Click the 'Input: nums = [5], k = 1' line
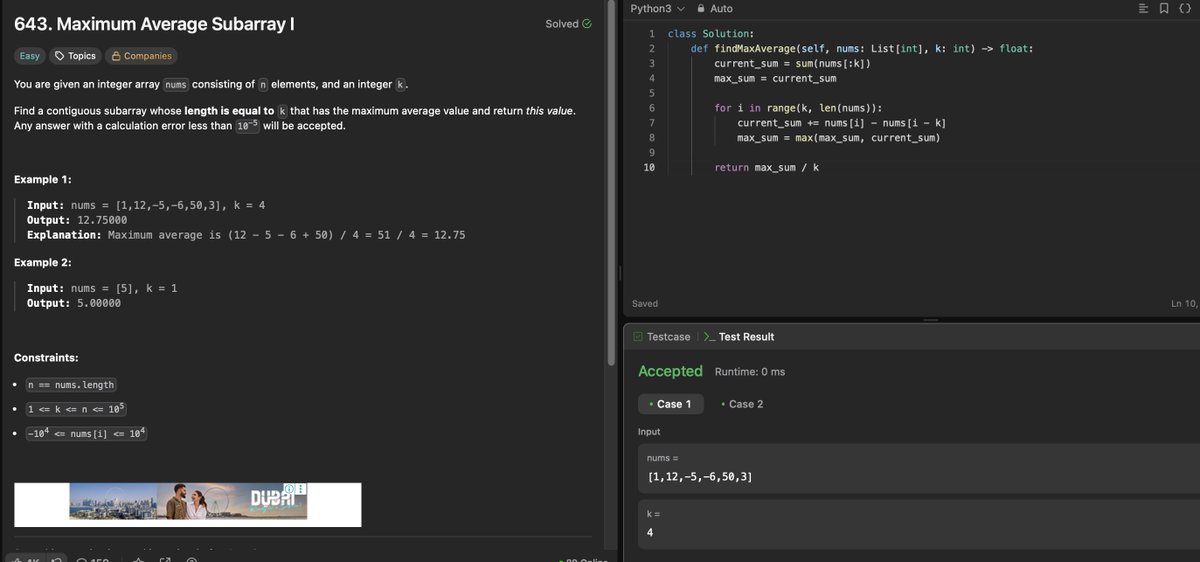Viewport: 1200px width, 562px height. [102, 288]
